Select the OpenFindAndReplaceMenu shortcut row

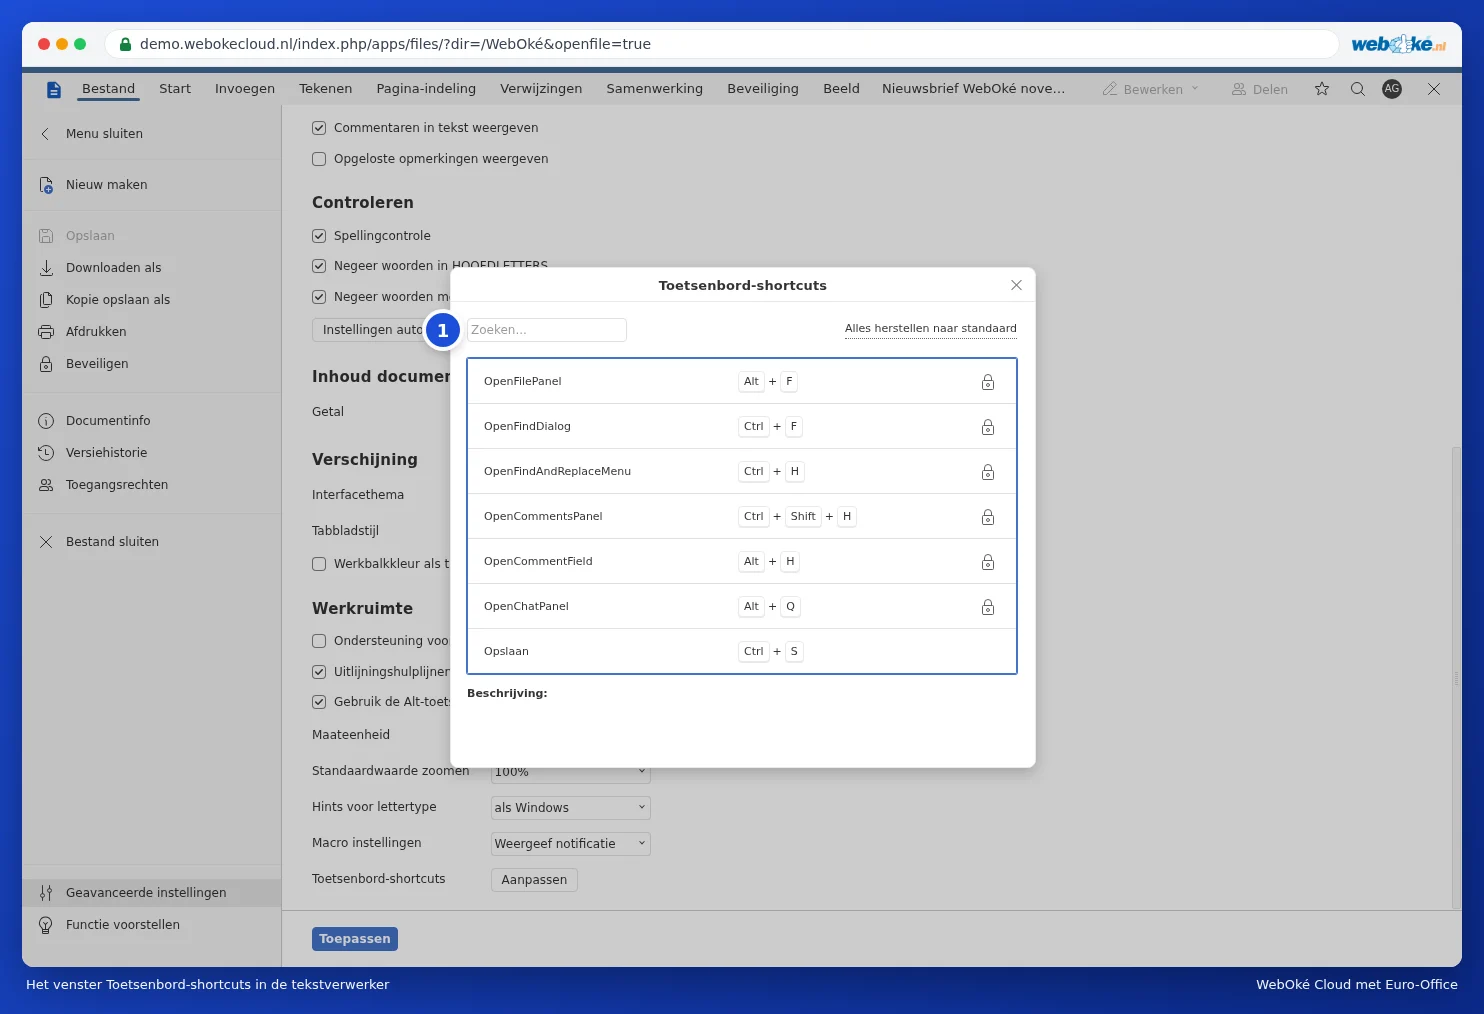click(x=742, y=471)
